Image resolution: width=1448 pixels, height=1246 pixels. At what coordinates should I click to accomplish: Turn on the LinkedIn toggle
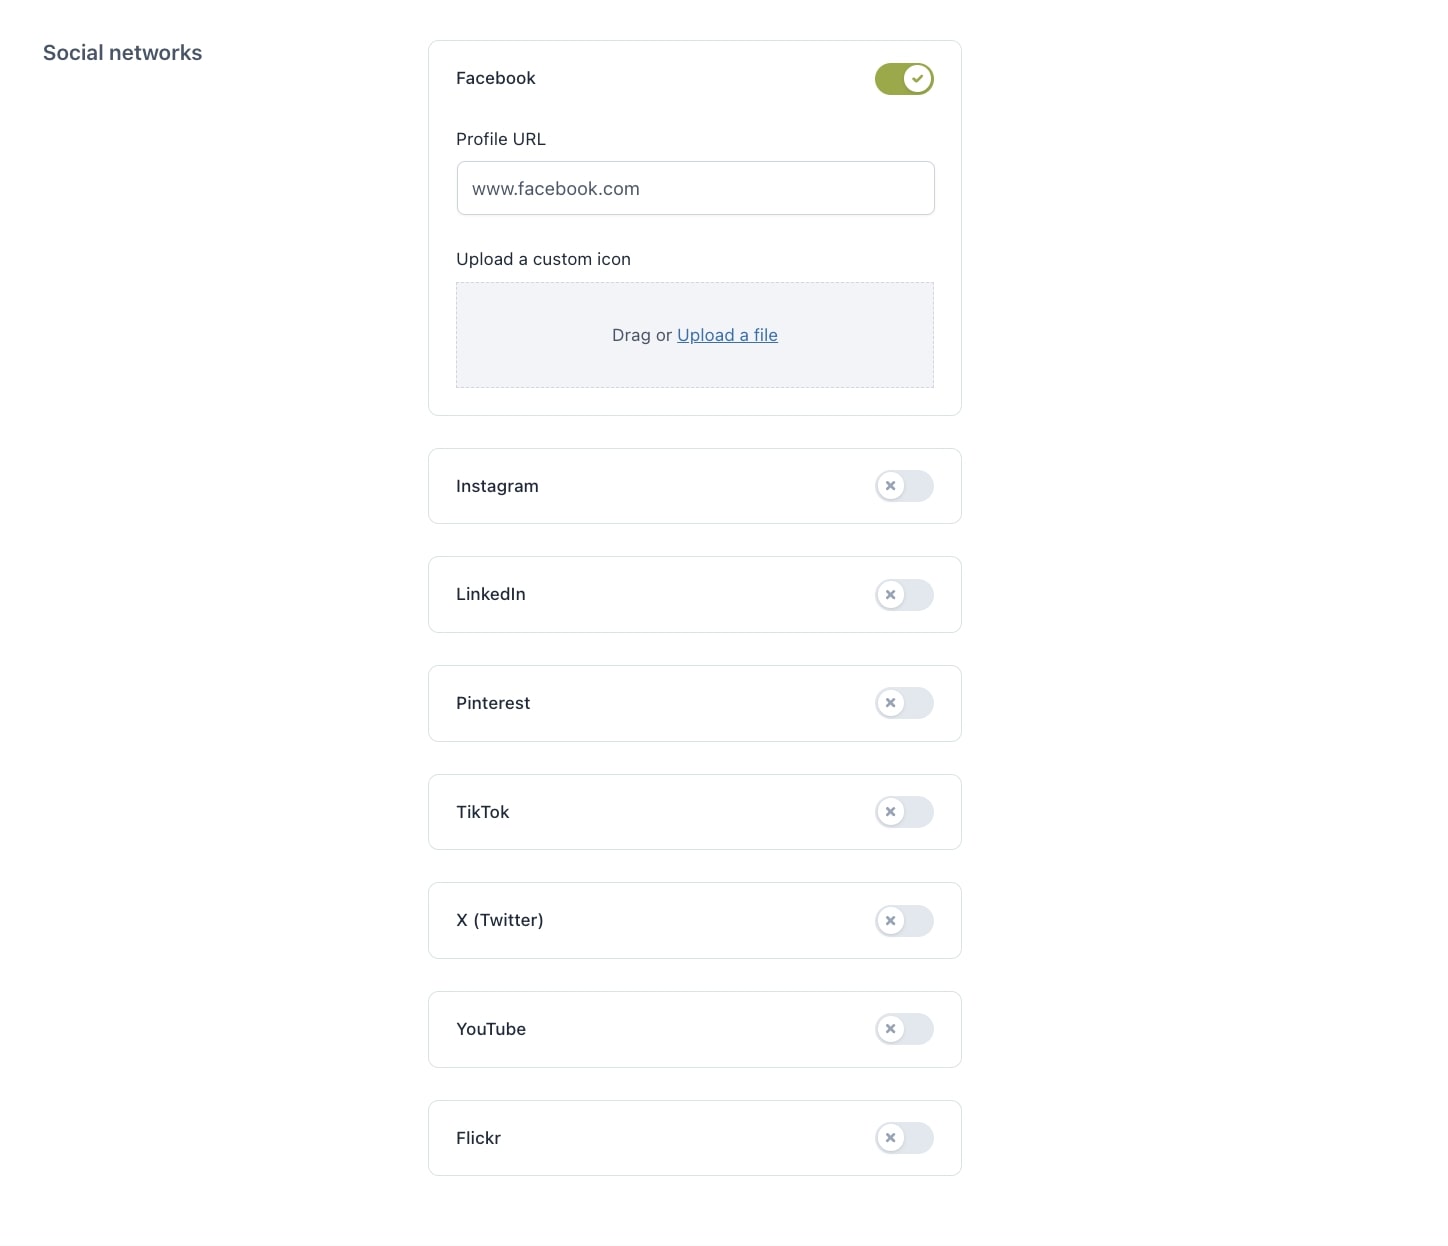[x=904, y=595]
